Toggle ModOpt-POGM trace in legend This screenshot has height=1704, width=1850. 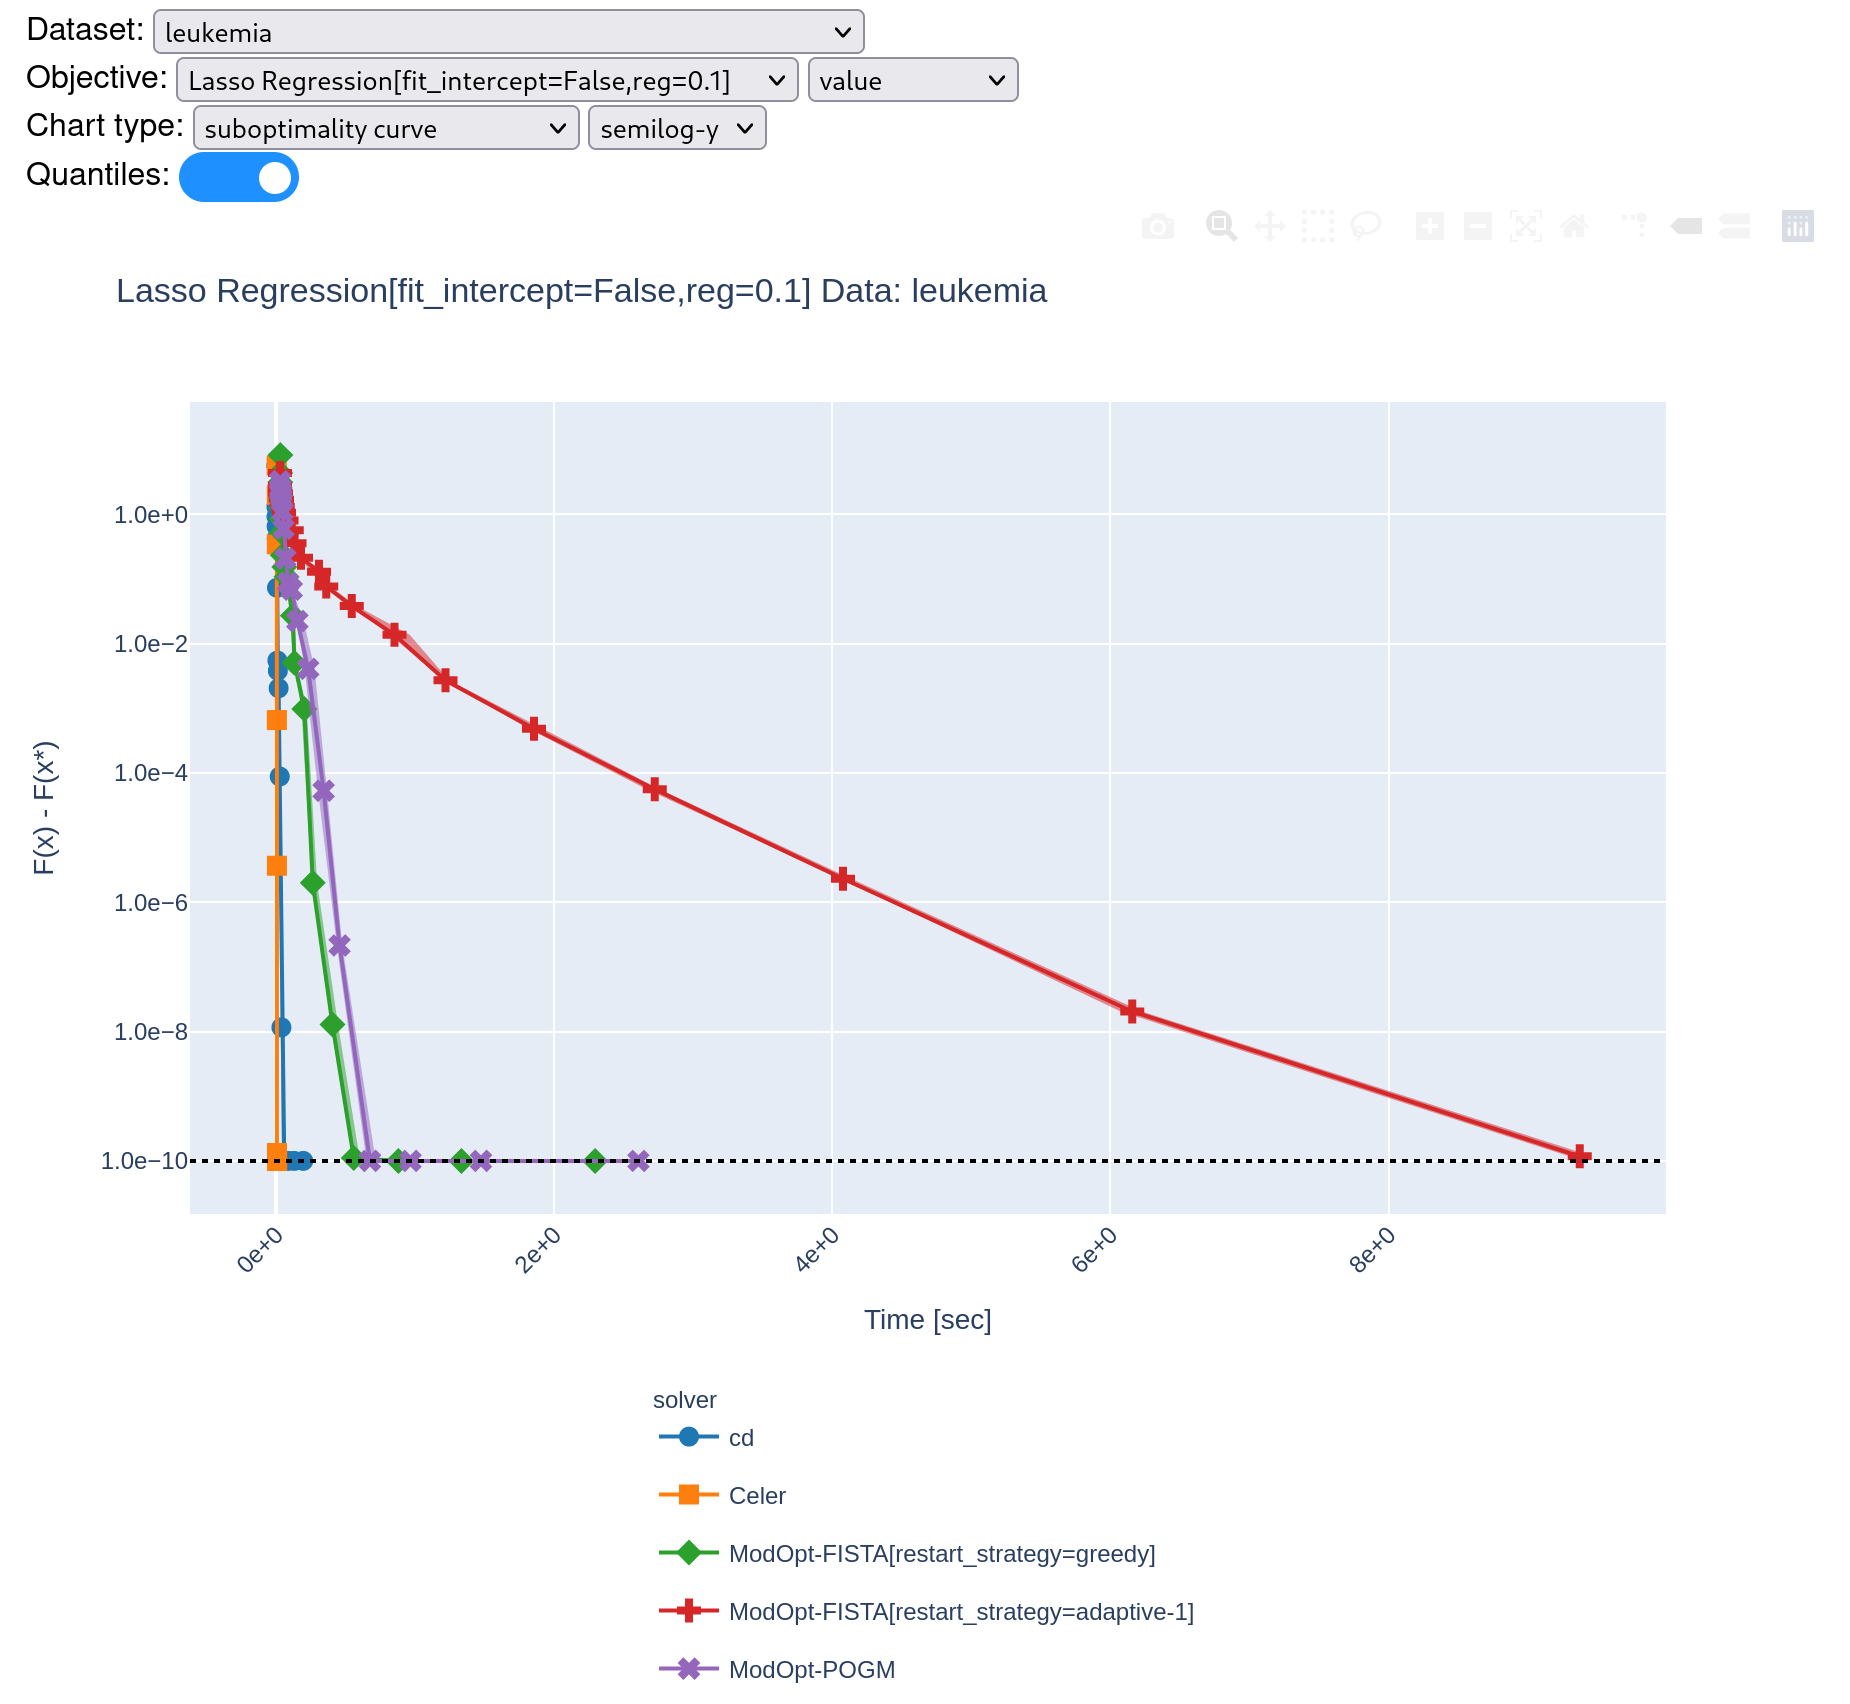(x=777, y=1670)
